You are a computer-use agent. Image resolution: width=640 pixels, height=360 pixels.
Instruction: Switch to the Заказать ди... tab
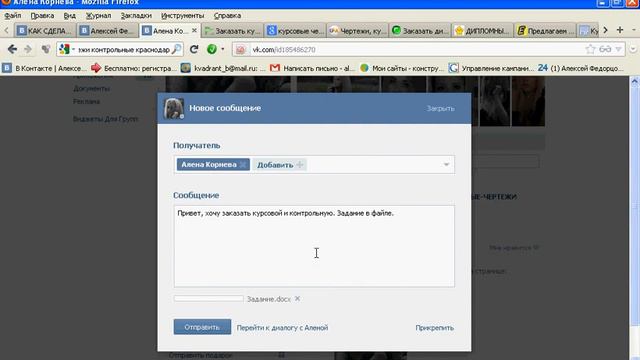click(420, 31)
